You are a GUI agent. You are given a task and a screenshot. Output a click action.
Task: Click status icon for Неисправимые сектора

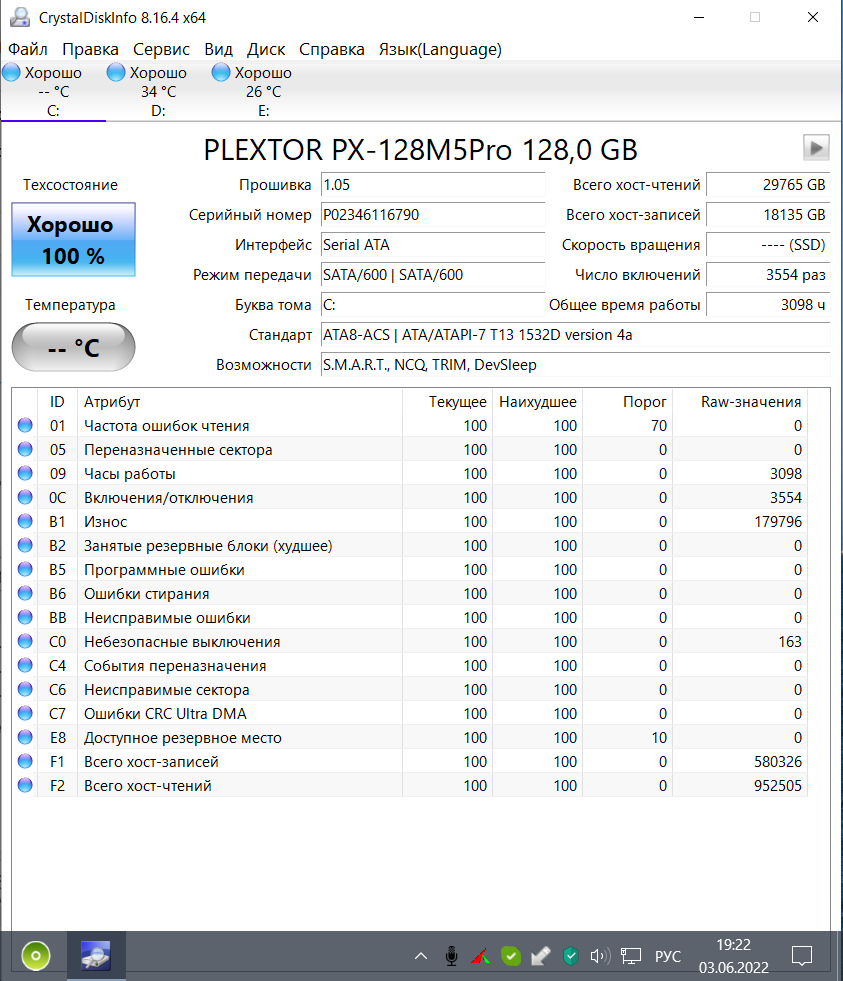point(25,689)
